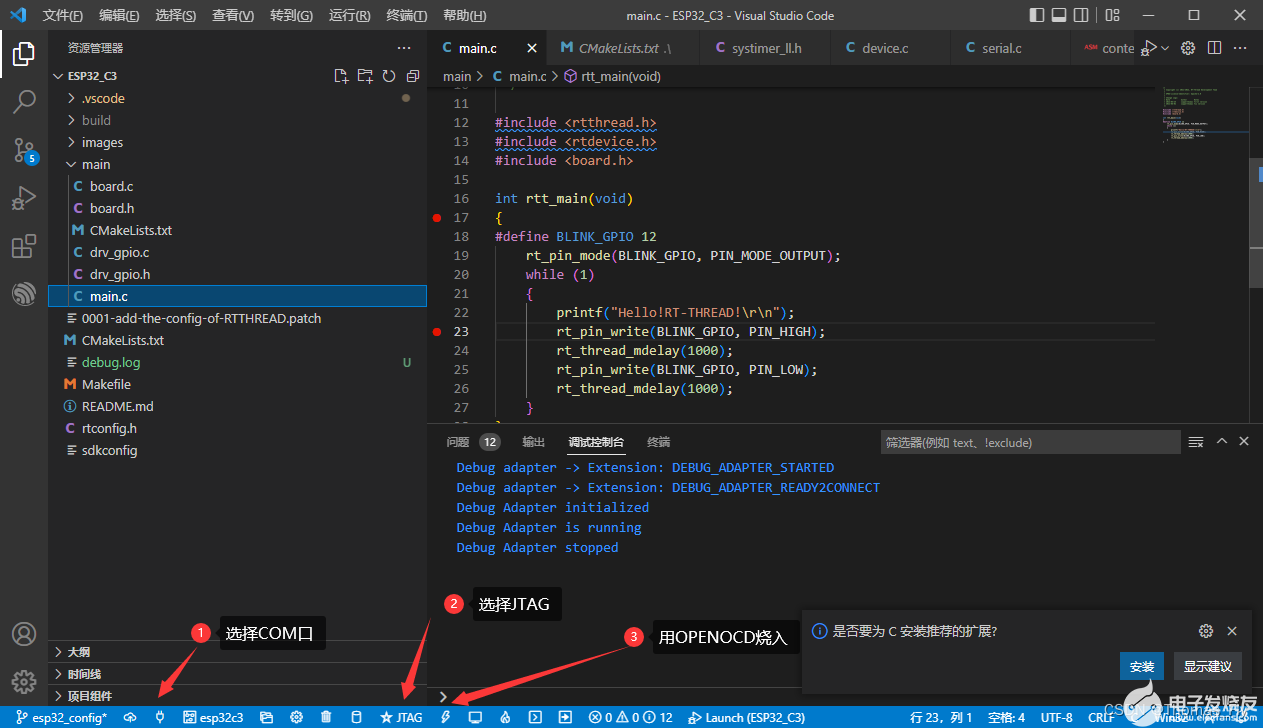Image resolution: width=1263 pixels, height=728 pixels.
Task: Collapse the main folder
Action: (96, 164)
